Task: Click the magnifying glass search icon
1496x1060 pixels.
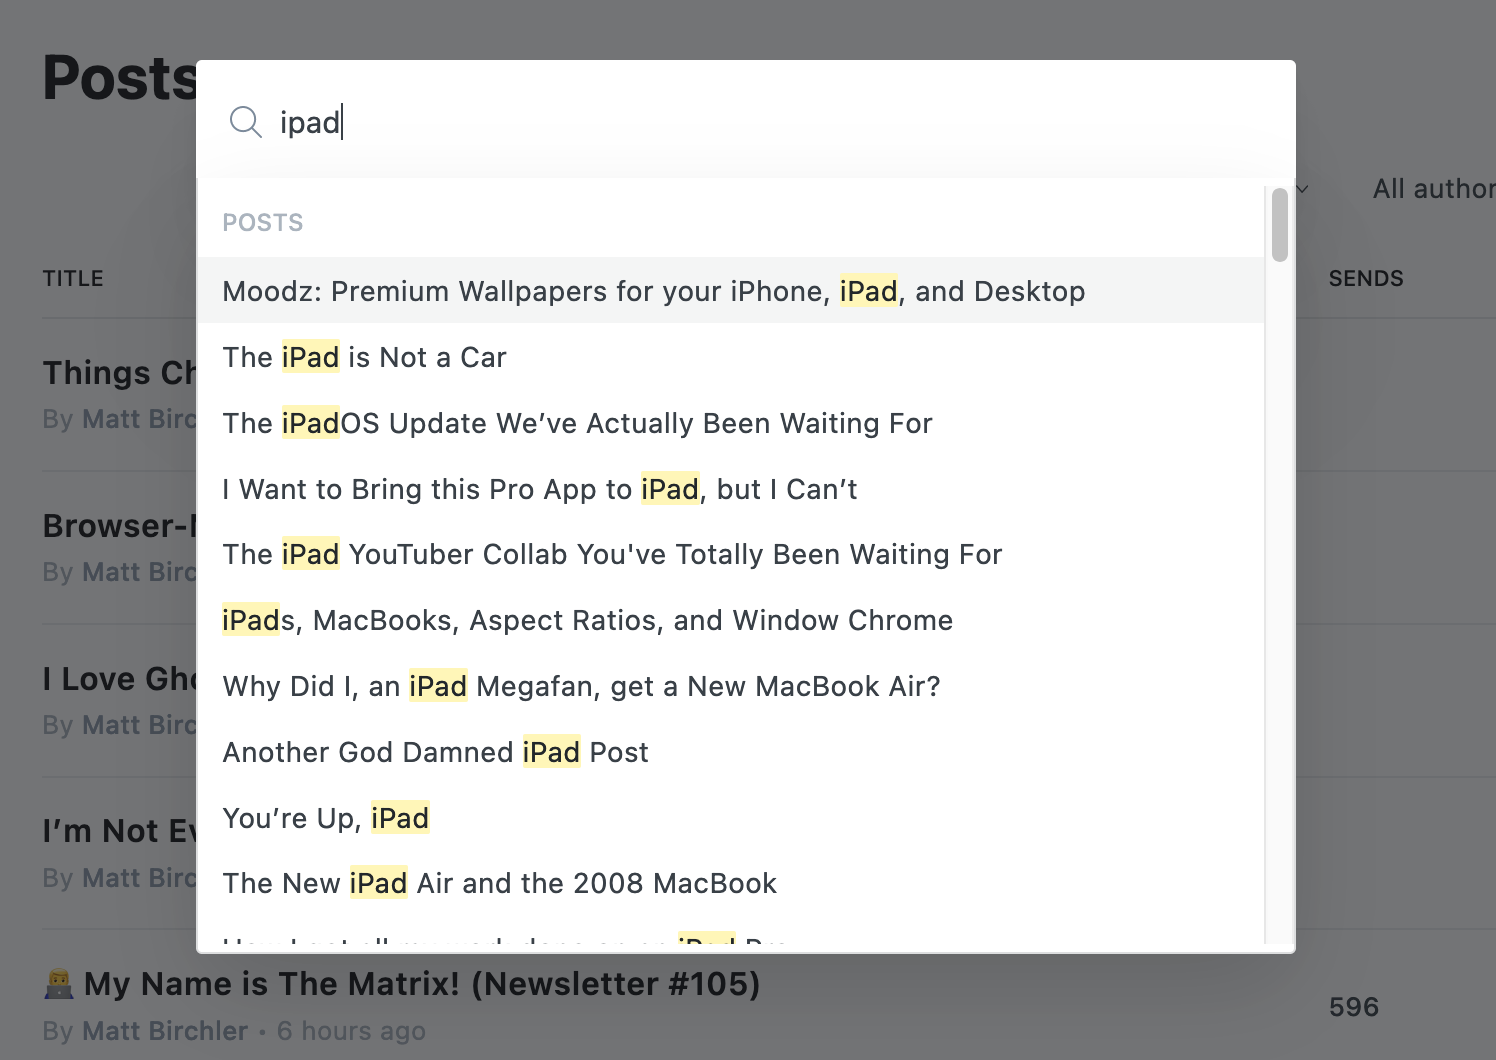Action: [245, 122]
